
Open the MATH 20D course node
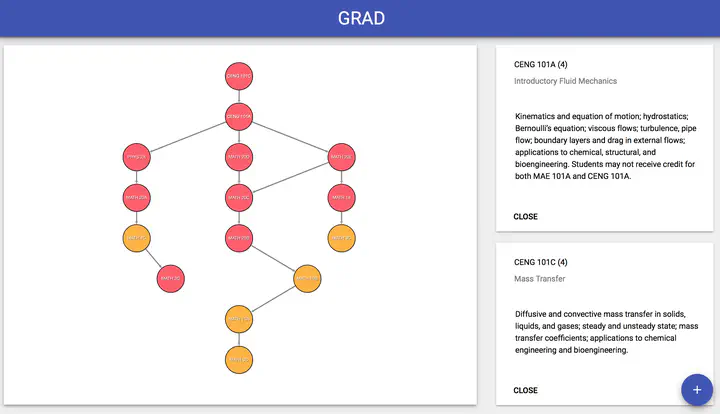[239, 157]
